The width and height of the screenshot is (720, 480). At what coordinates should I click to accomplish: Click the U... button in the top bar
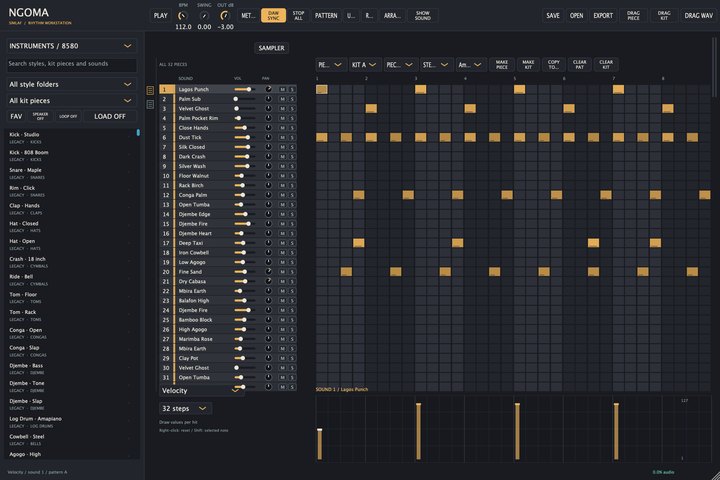click(x=351, y=16)
